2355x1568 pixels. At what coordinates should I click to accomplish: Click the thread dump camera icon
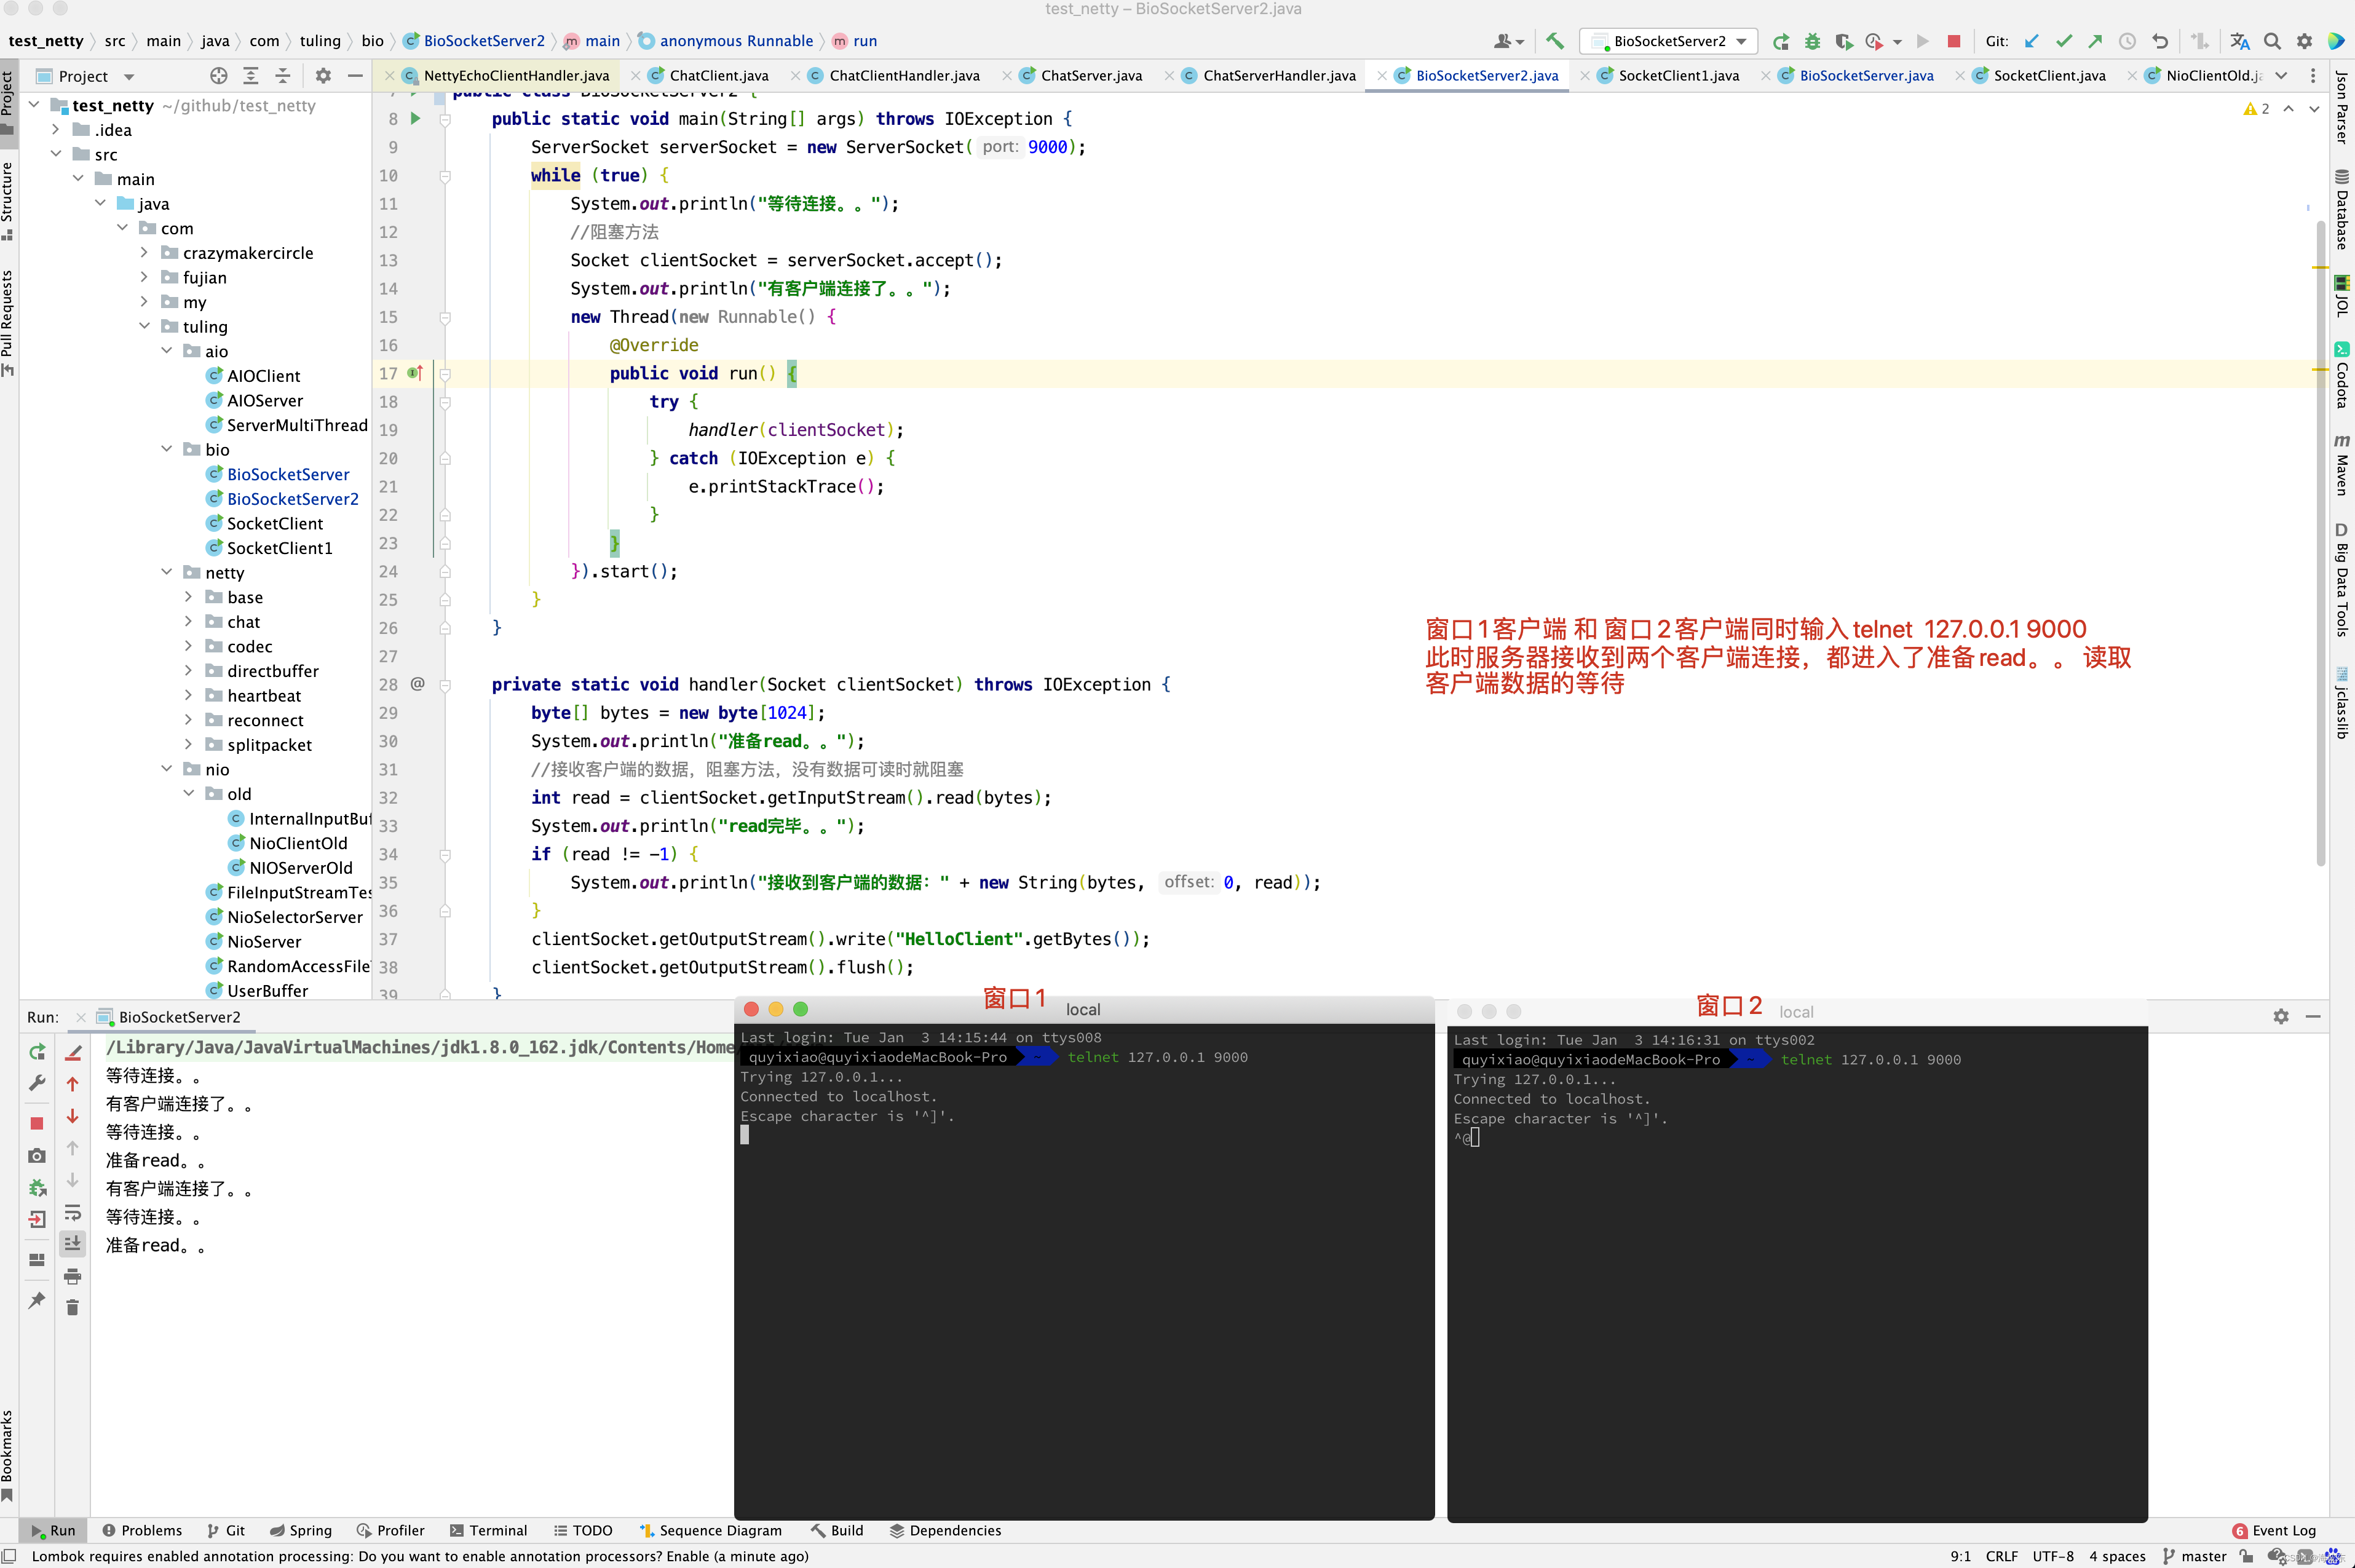(x=37, y=1156)
